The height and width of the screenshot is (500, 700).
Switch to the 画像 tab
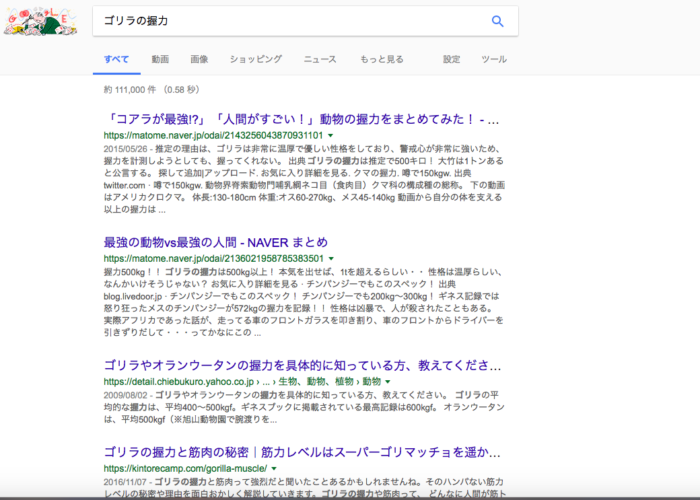[x=199, y=59]
